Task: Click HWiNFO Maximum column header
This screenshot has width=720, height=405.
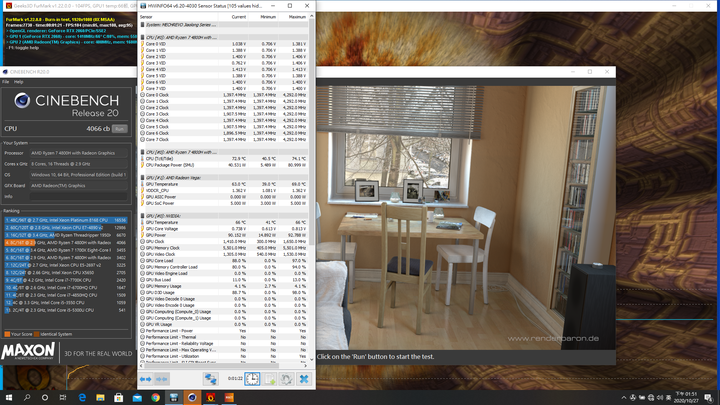Action: pos(293,17)
